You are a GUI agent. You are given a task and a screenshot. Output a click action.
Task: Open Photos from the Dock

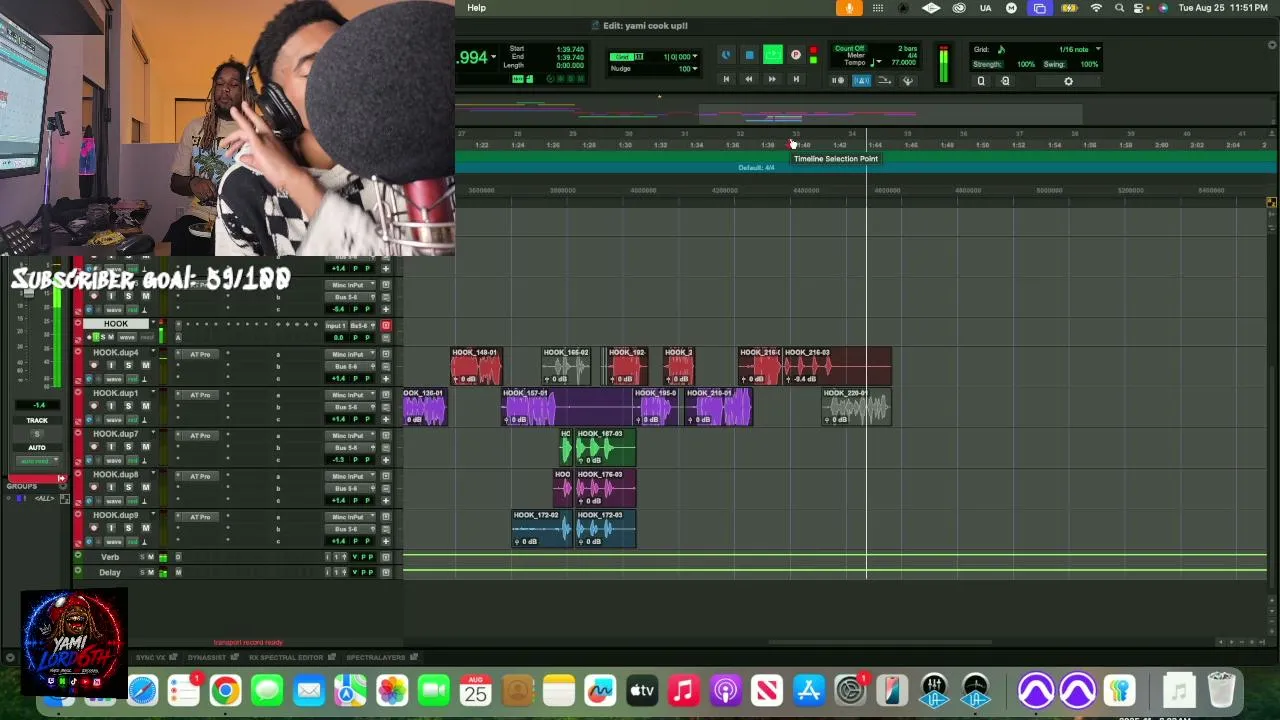point(392,690)
